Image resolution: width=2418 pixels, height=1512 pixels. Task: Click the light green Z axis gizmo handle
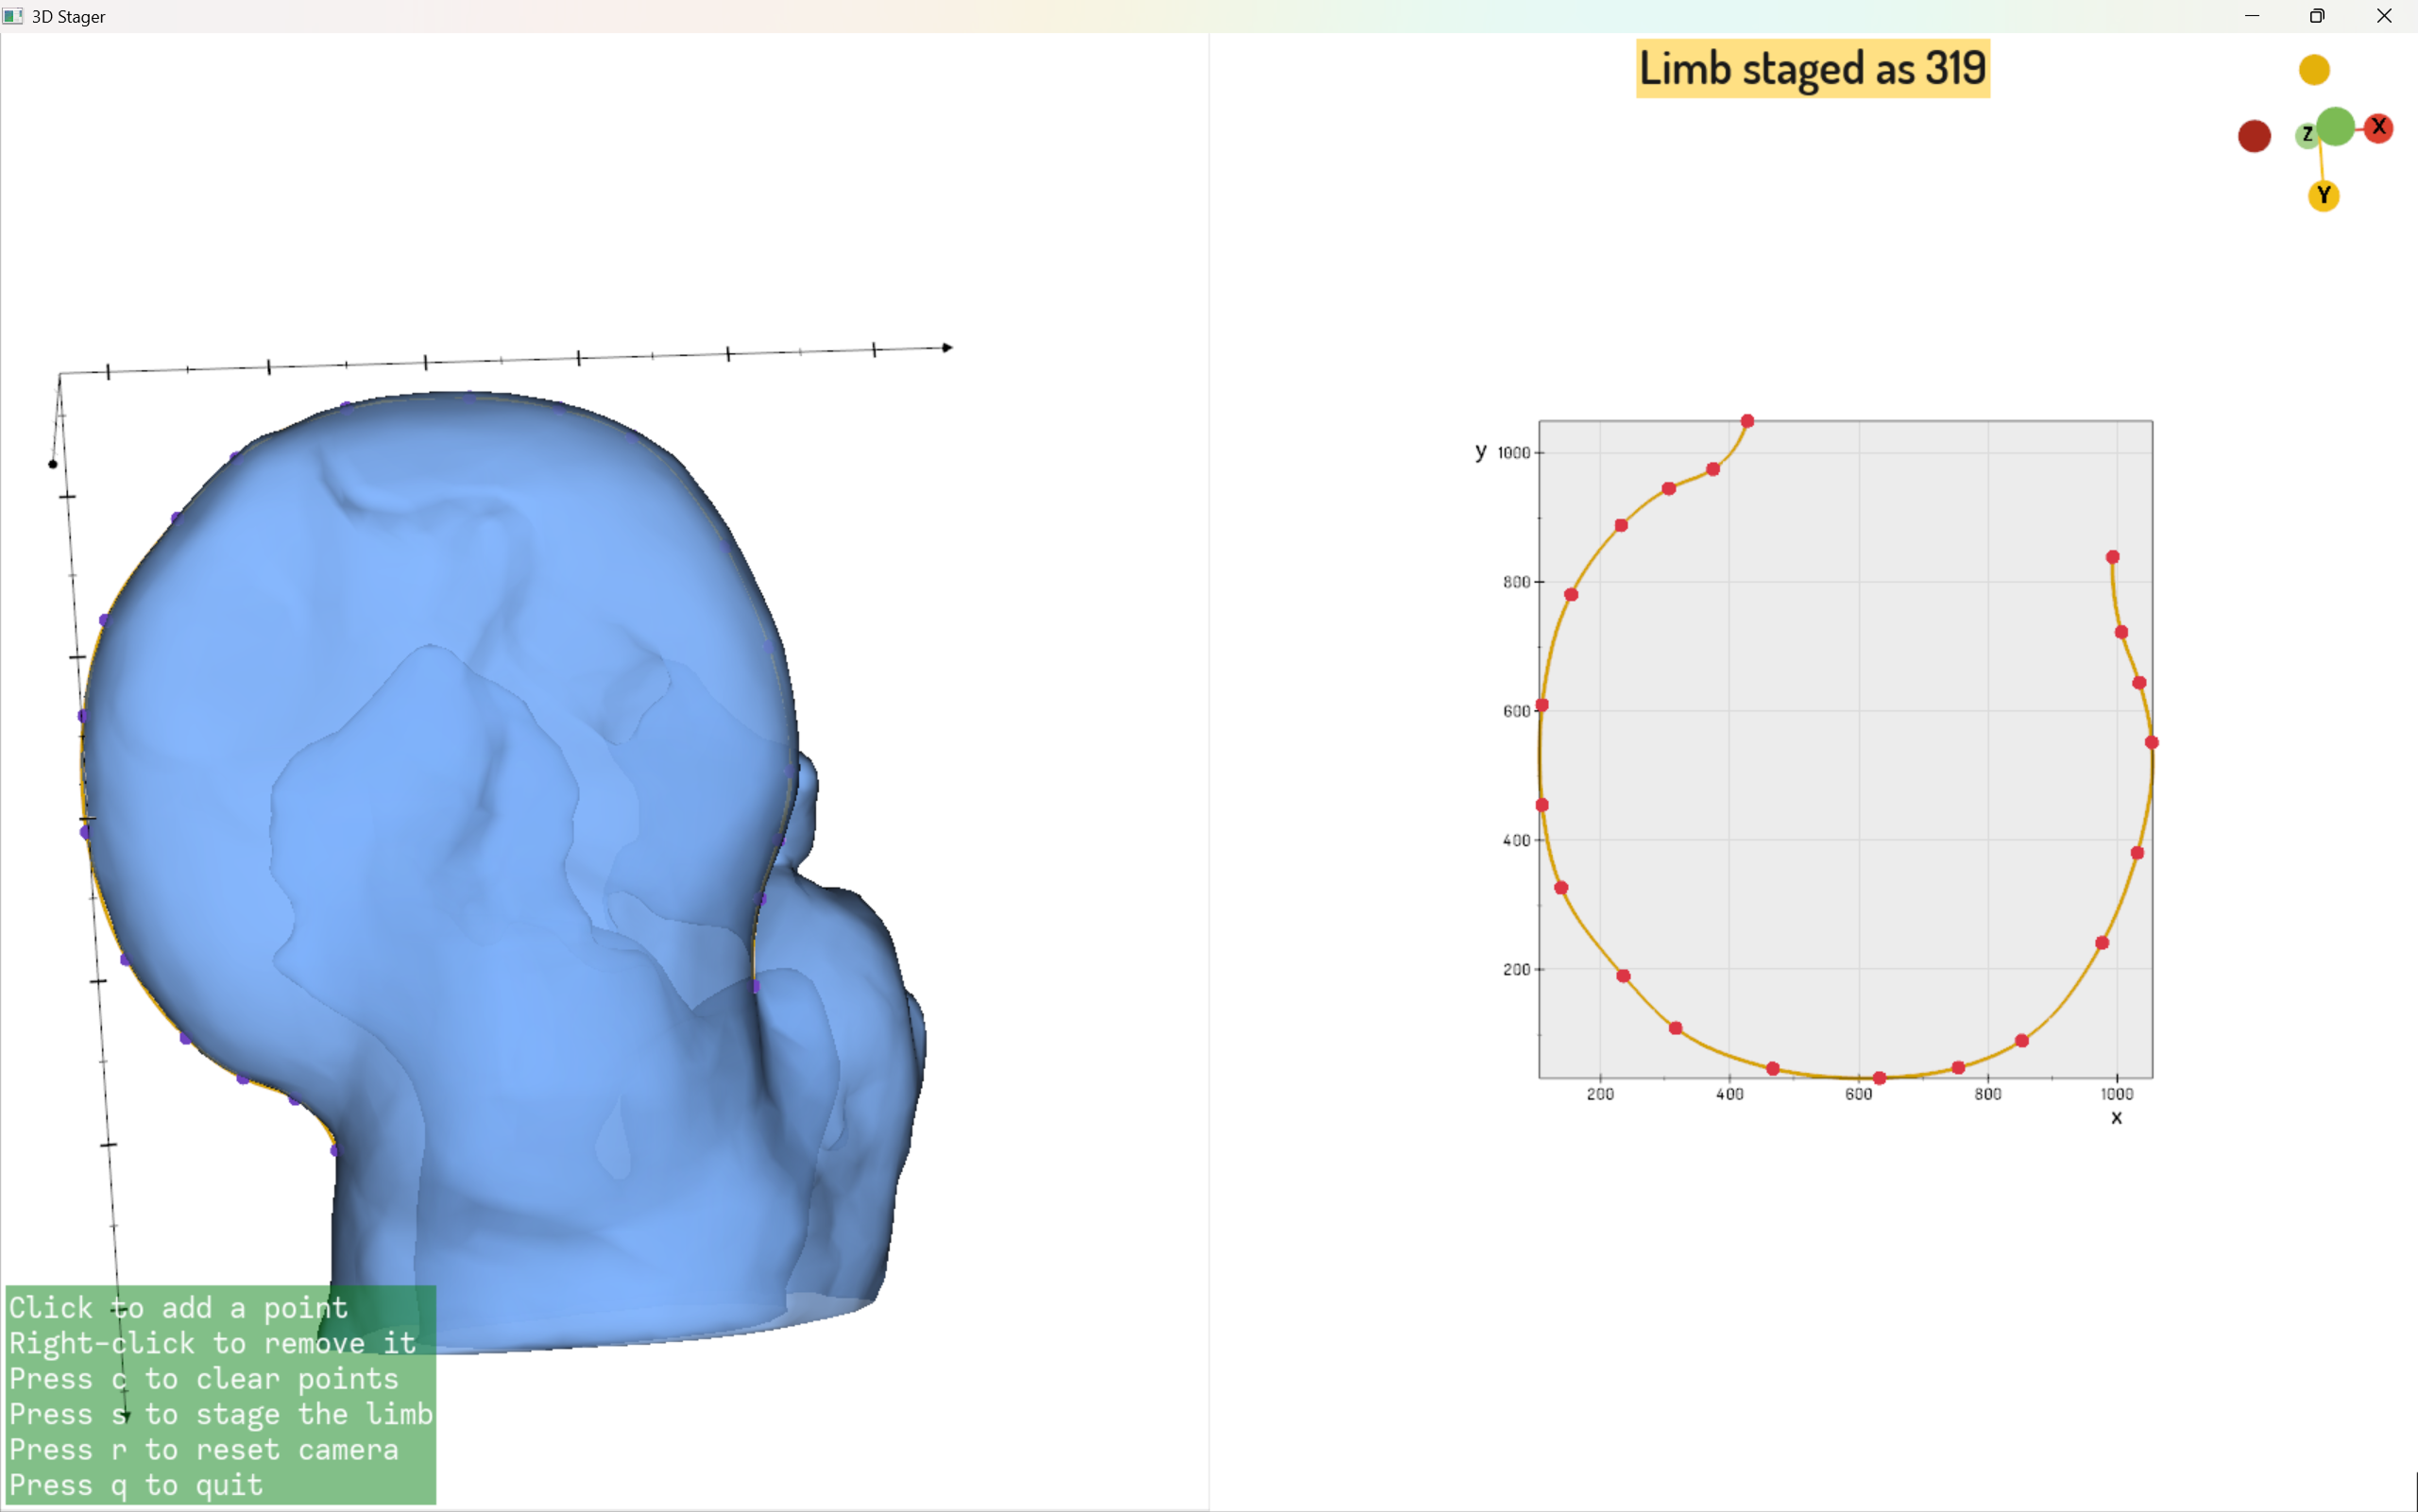coord(2306,134)
